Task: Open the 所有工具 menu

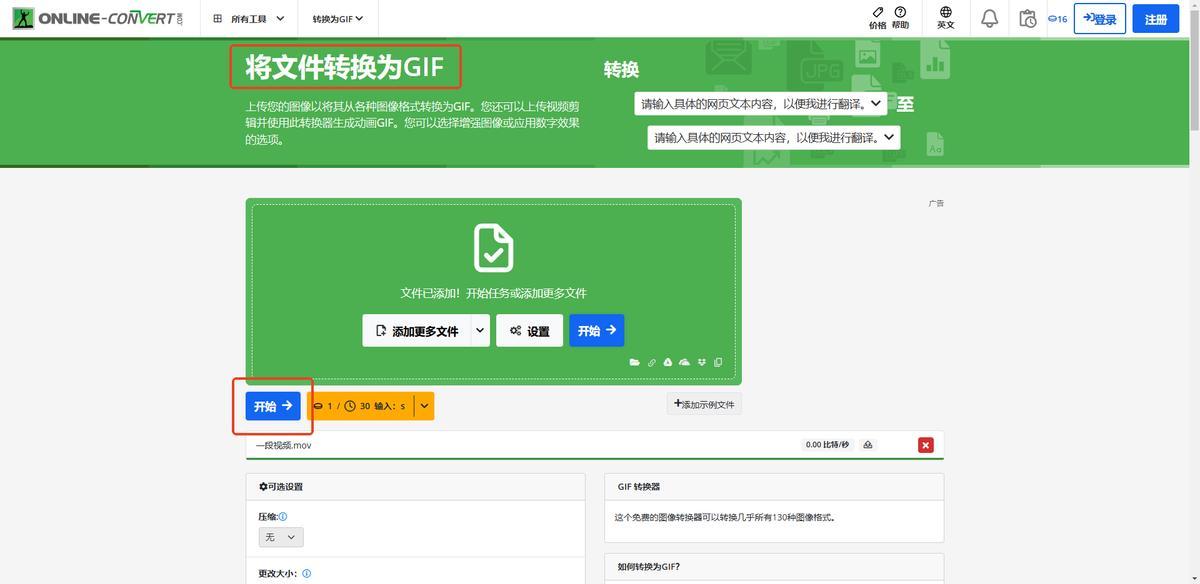Action: pyautogui.click(x=249, y=19)
